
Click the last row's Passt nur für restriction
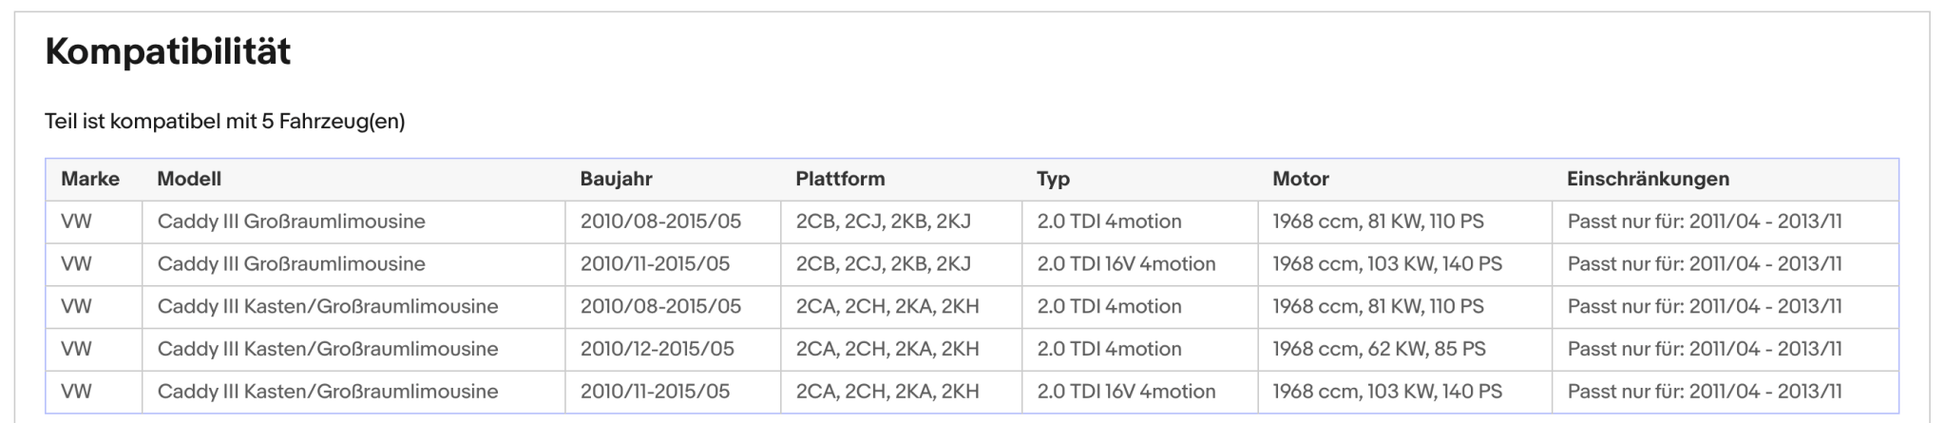1704,392
